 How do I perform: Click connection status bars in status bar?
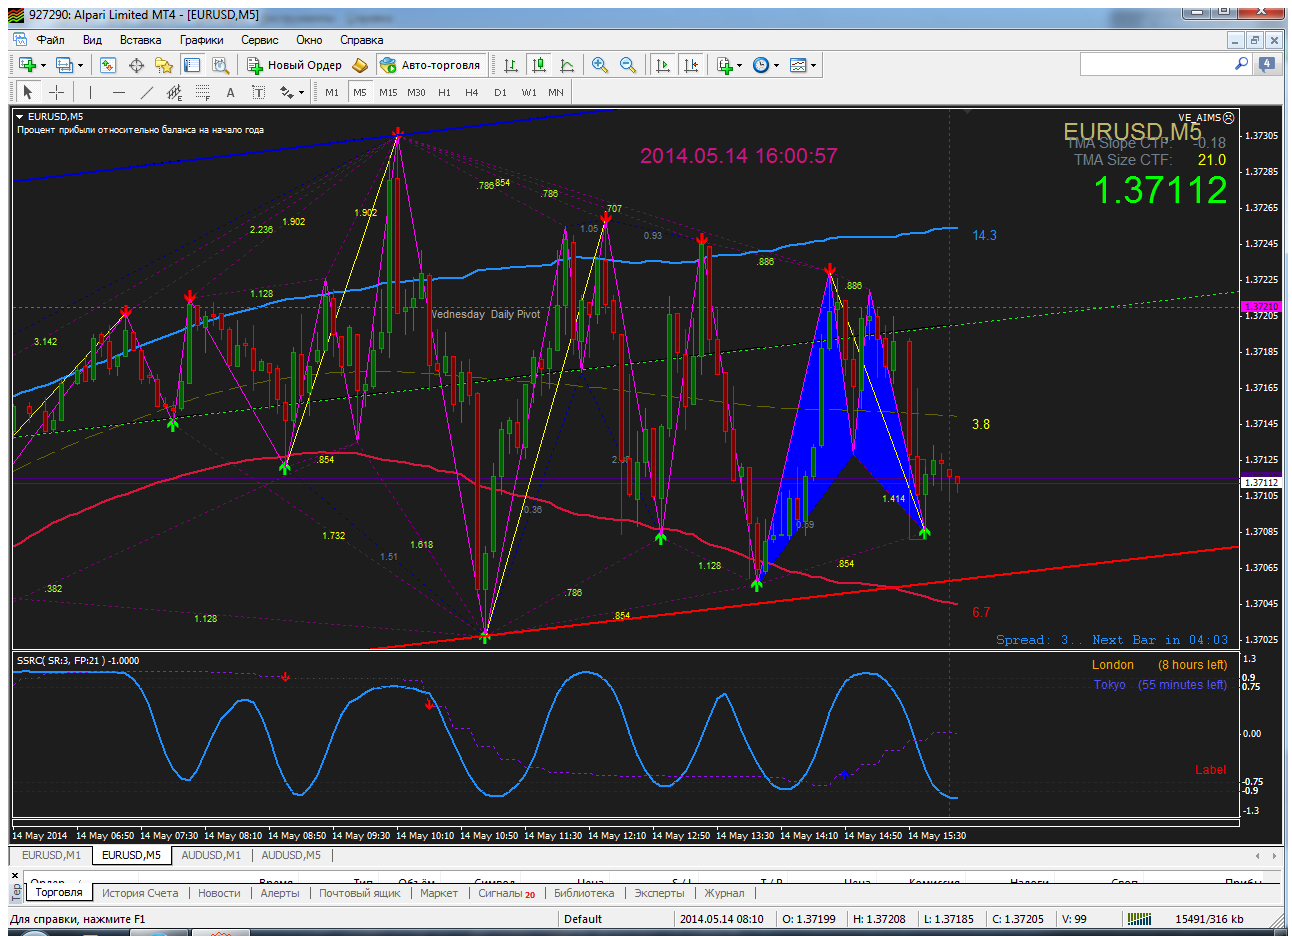click(x=1139, y=919)
